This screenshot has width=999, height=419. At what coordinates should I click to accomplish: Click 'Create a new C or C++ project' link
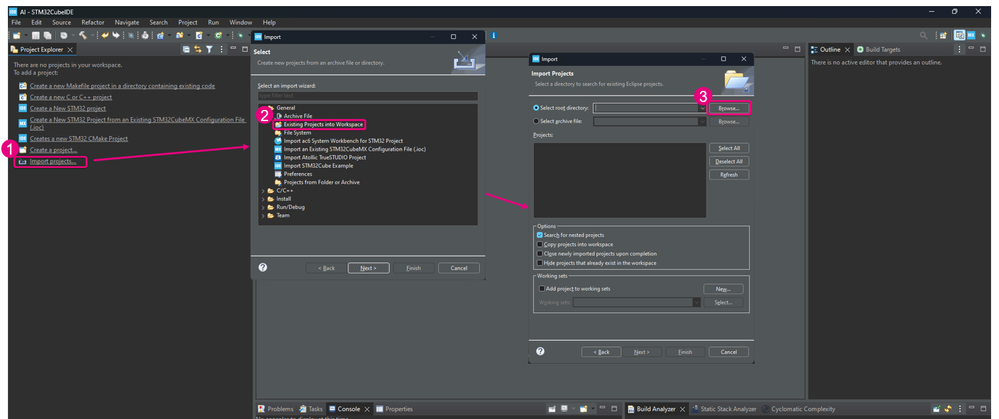[71, 97]
